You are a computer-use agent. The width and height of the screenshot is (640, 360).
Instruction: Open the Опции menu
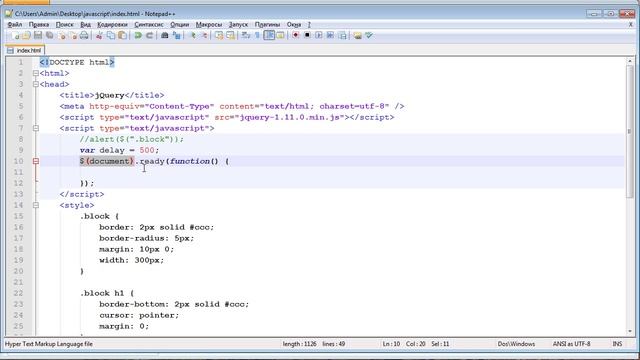coord(180,24)
